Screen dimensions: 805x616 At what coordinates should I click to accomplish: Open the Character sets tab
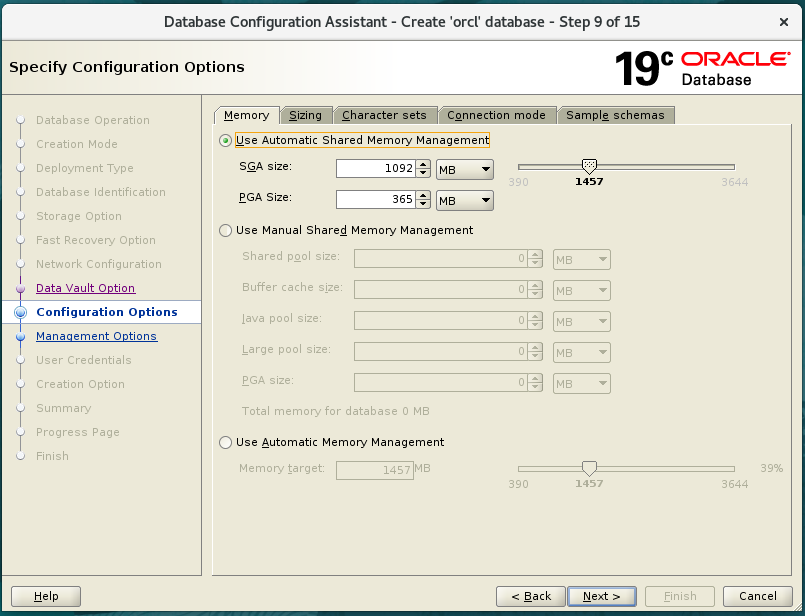tap(384, 116)
